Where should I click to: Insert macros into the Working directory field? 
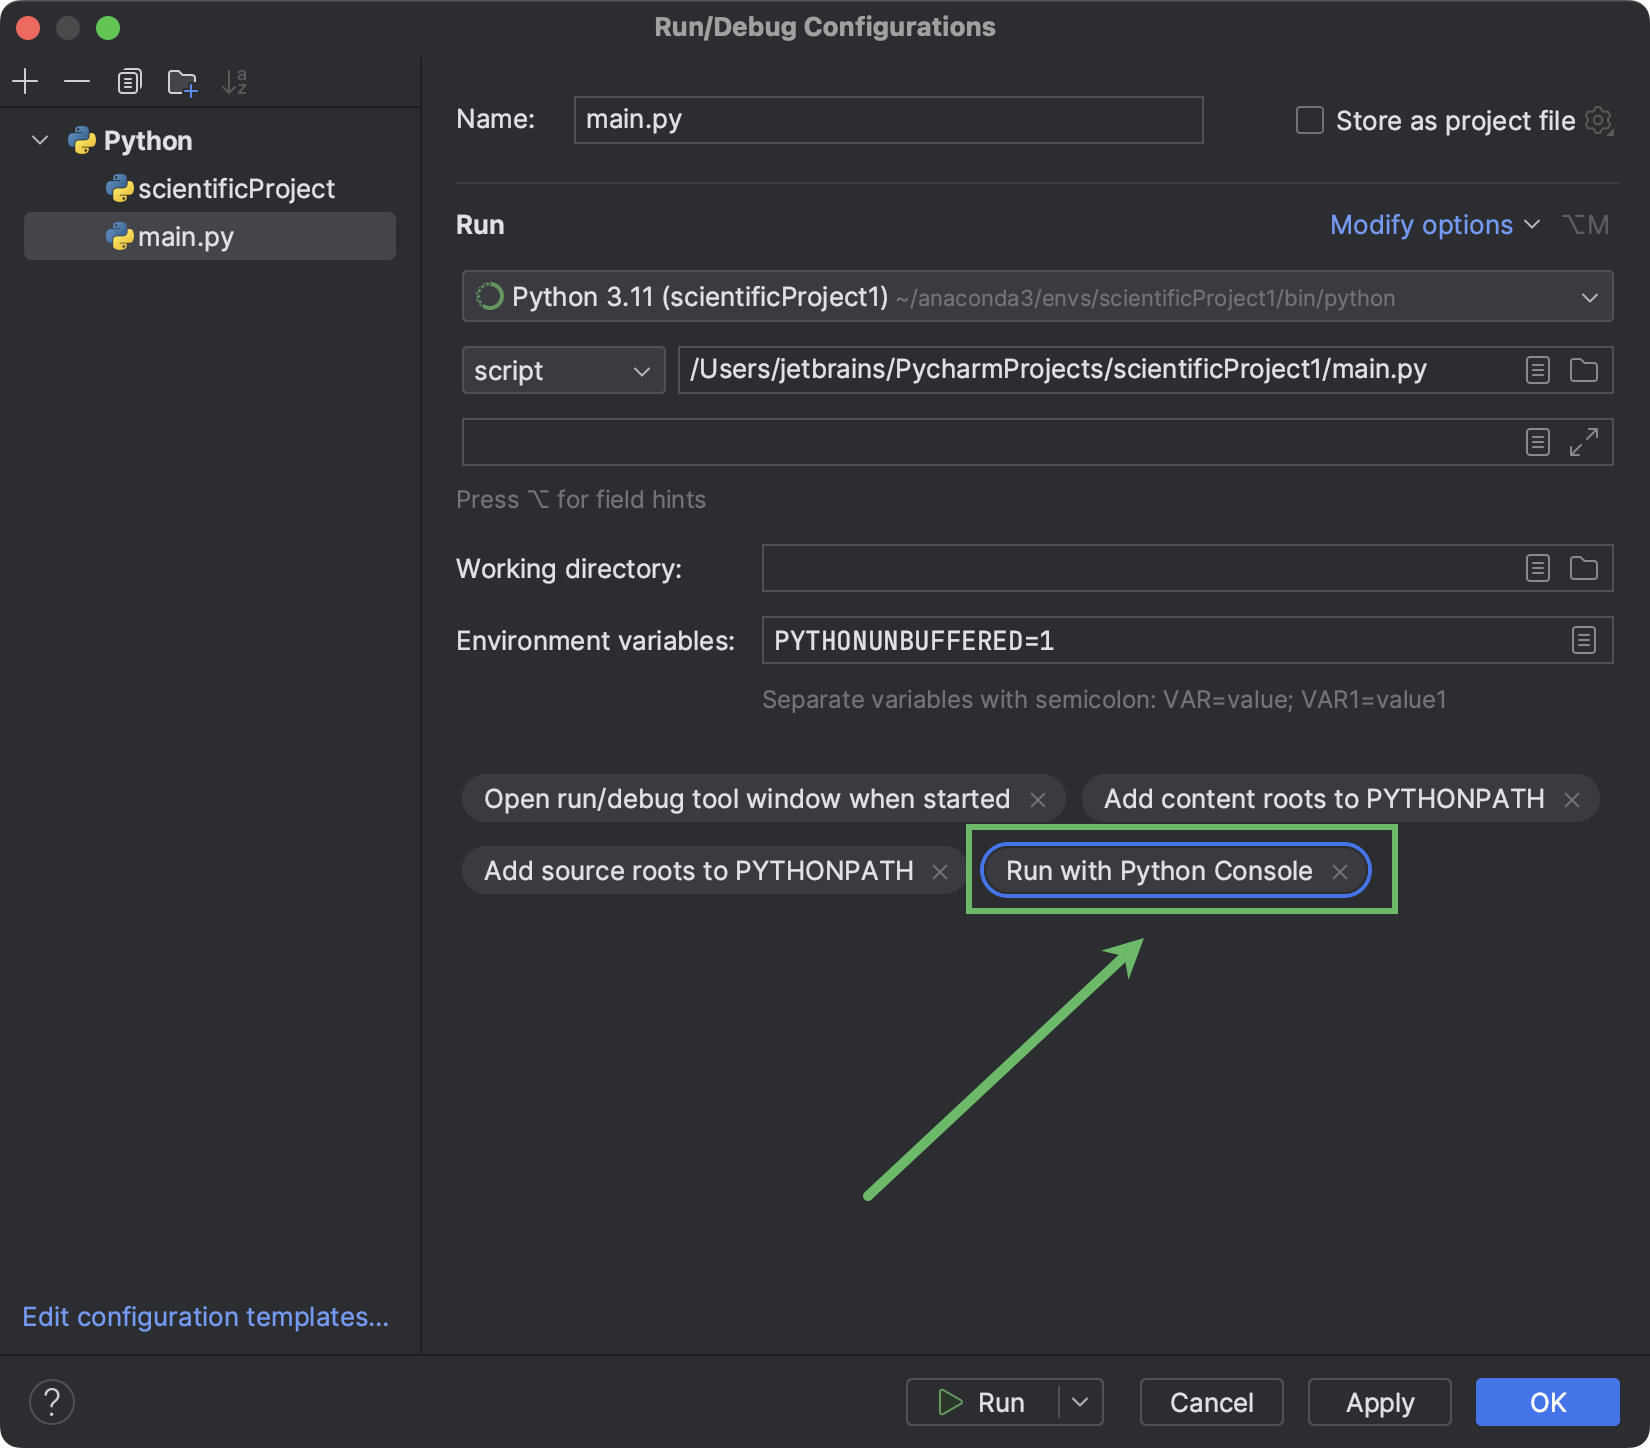pos(1537,567)
